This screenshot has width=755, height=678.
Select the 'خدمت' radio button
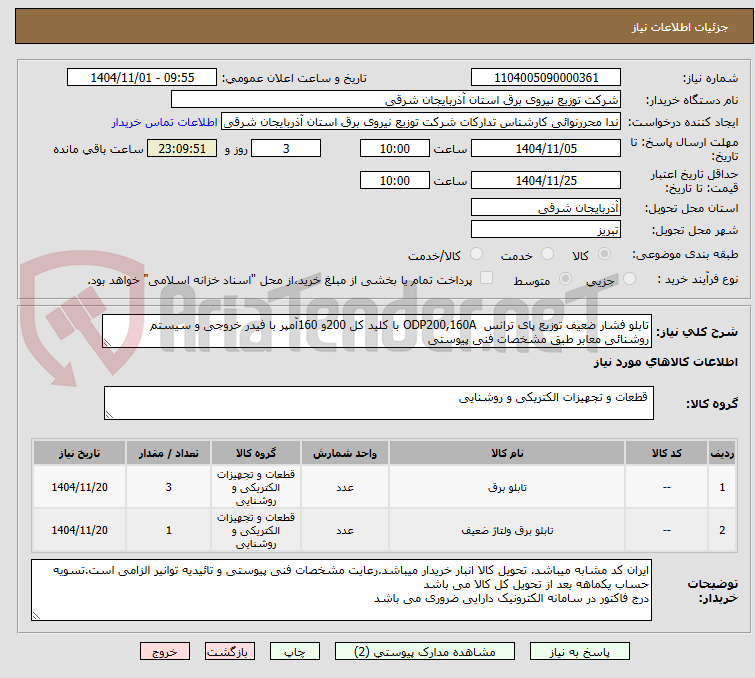pos(547,254)
